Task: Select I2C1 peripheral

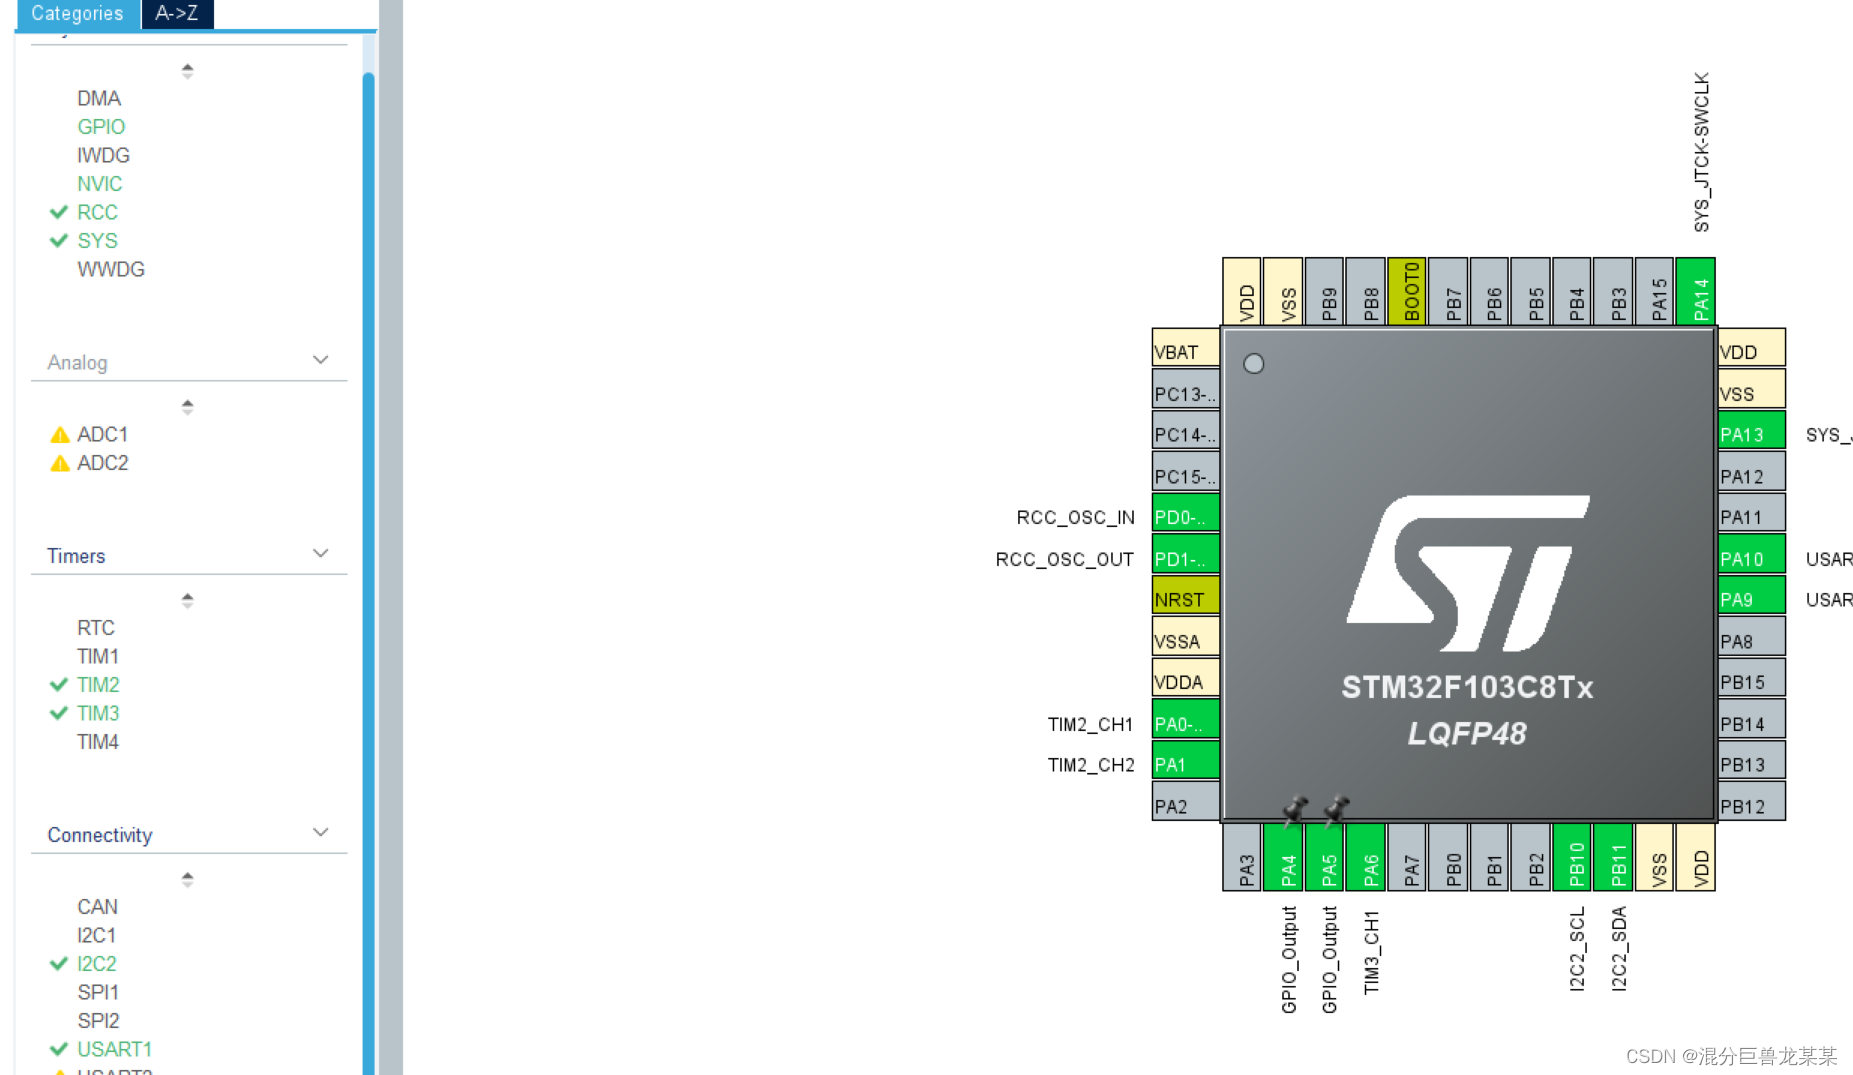Action: point(96,935)
